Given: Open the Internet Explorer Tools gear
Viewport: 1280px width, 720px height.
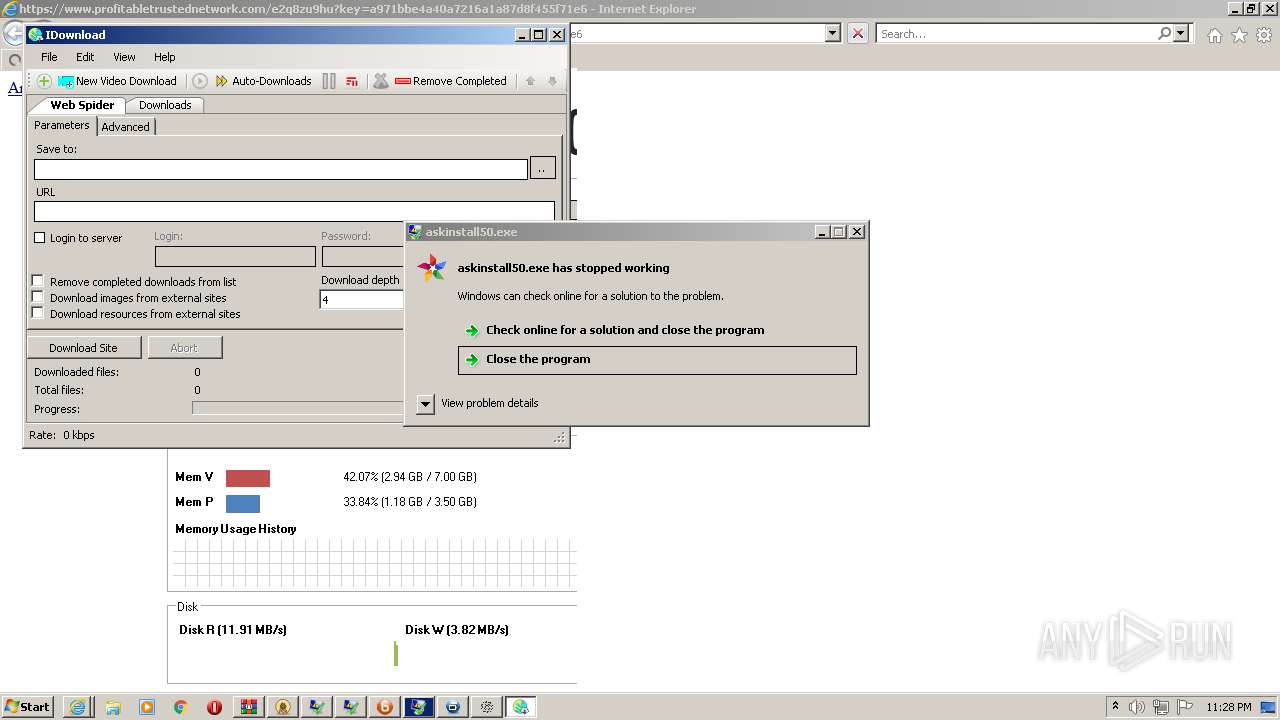Looking at the screenshot, I should click(x=1264, y=35).
